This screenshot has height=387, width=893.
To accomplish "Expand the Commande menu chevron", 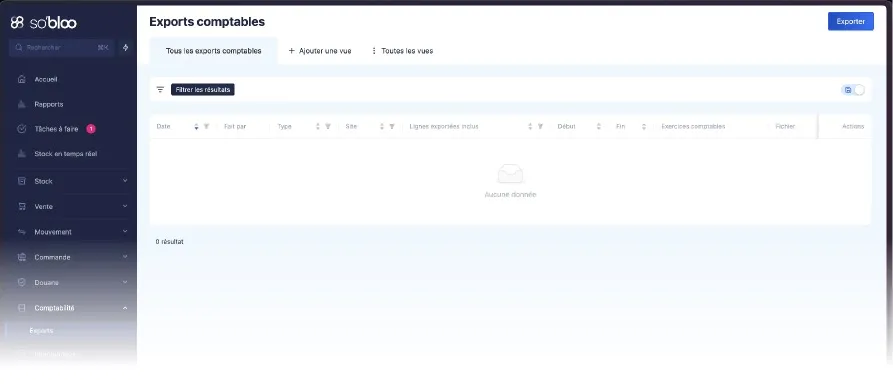I will 125,257.
